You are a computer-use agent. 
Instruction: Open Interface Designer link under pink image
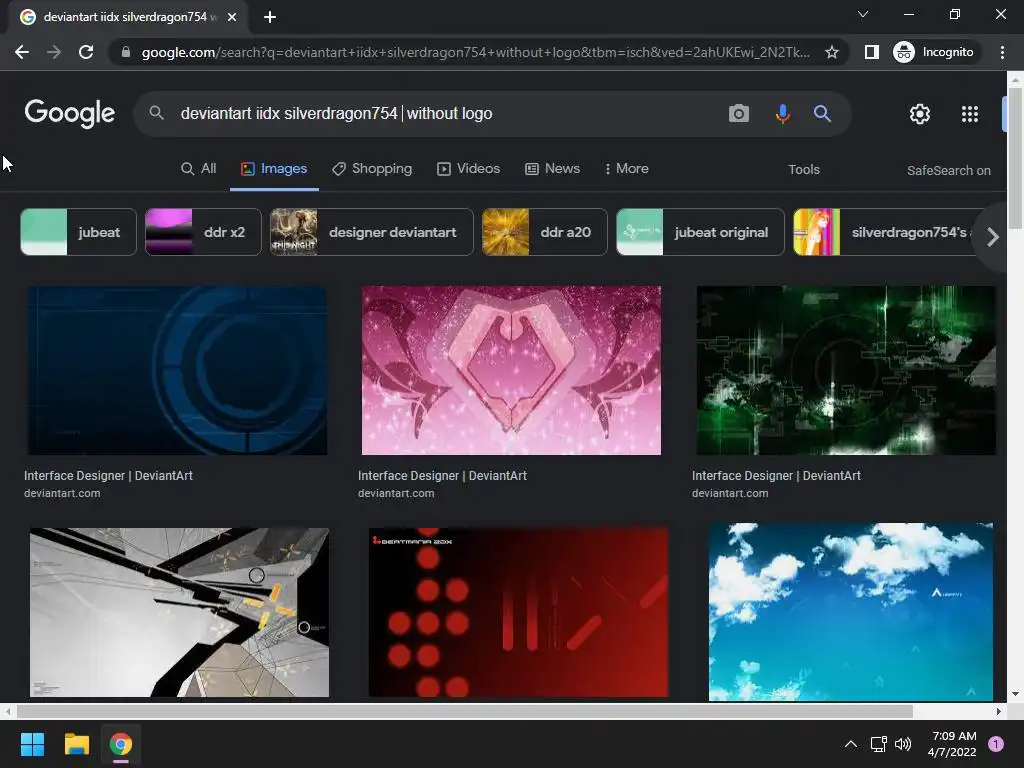[x=442, y=475]
